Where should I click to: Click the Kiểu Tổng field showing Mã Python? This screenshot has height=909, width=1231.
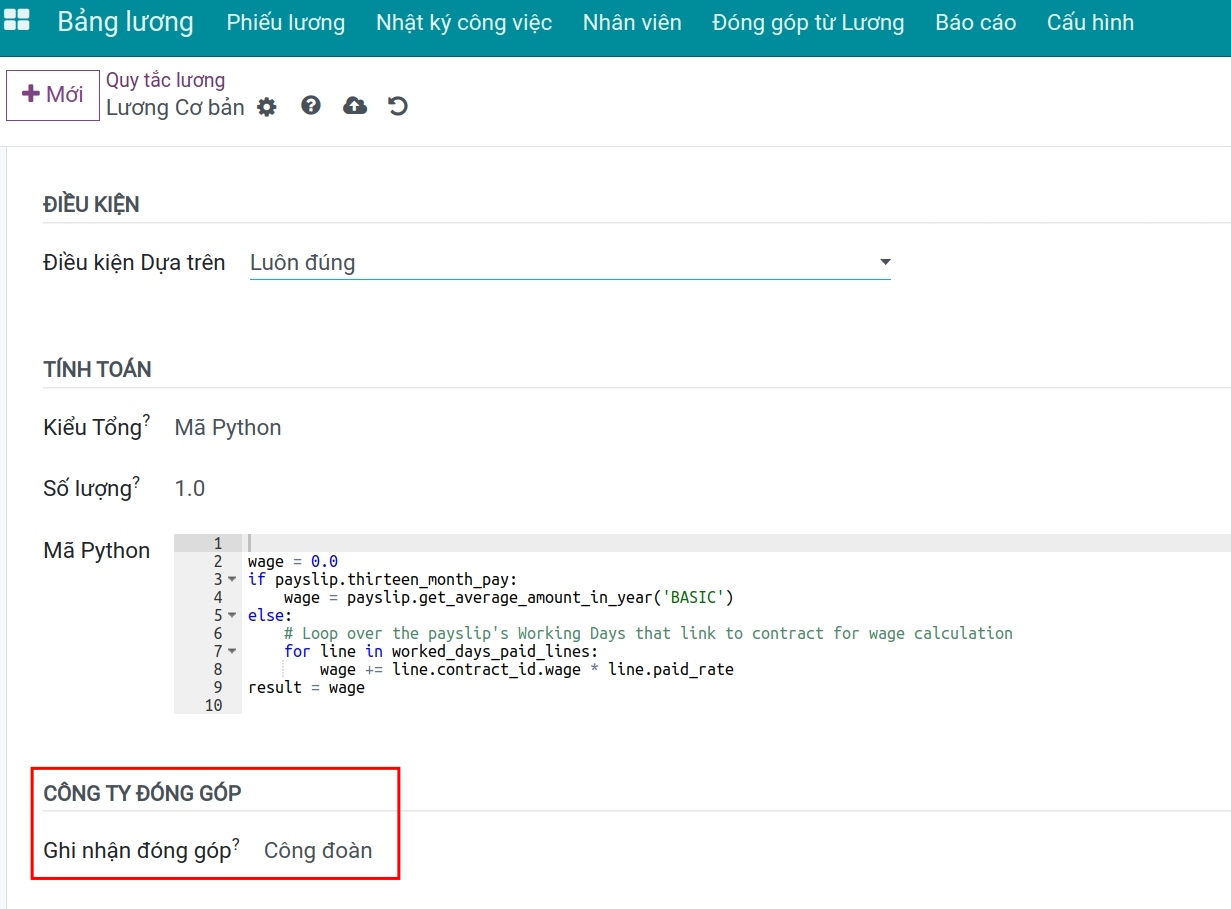point(228,428)
